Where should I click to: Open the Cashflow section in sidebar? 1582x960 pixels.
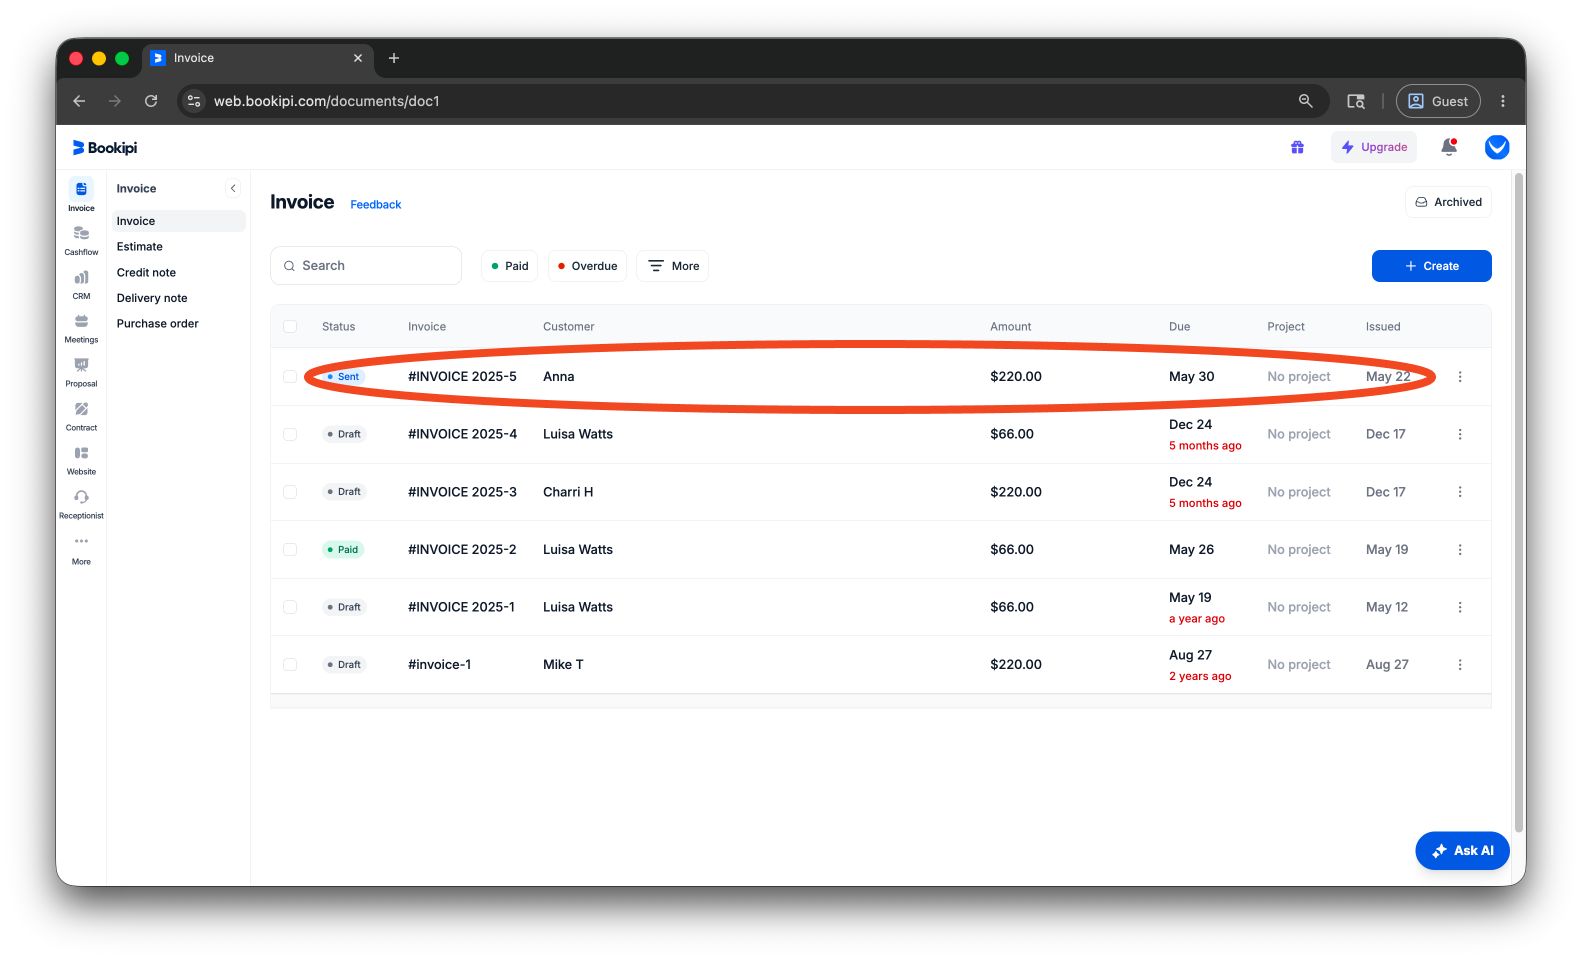pyautogui.click(x=81, y=240)
